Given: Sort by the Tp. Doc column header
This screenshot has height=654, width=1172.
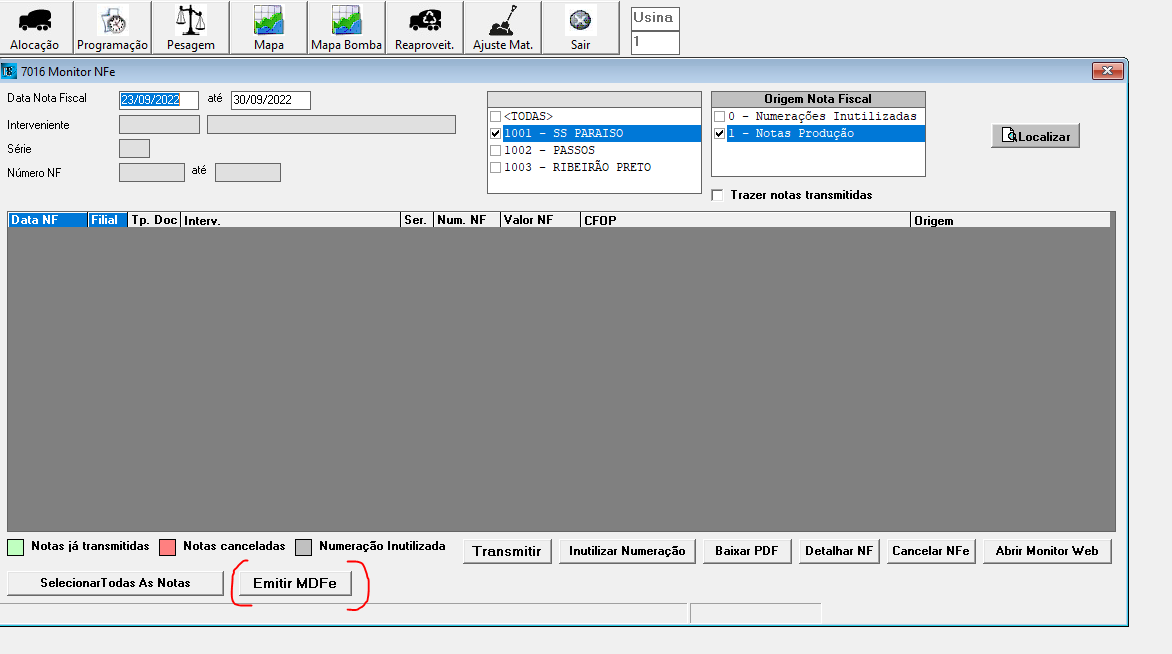Looking at the screenshot, I should coord(154,220).
